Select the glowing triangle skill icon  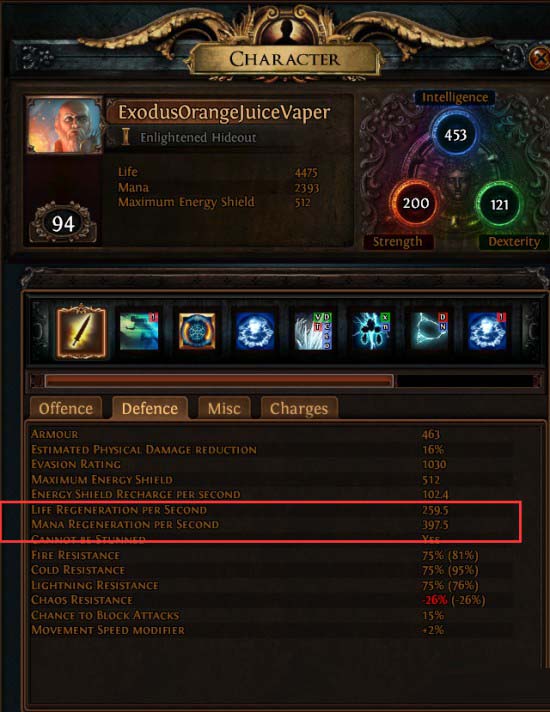(x=430, y=331)
